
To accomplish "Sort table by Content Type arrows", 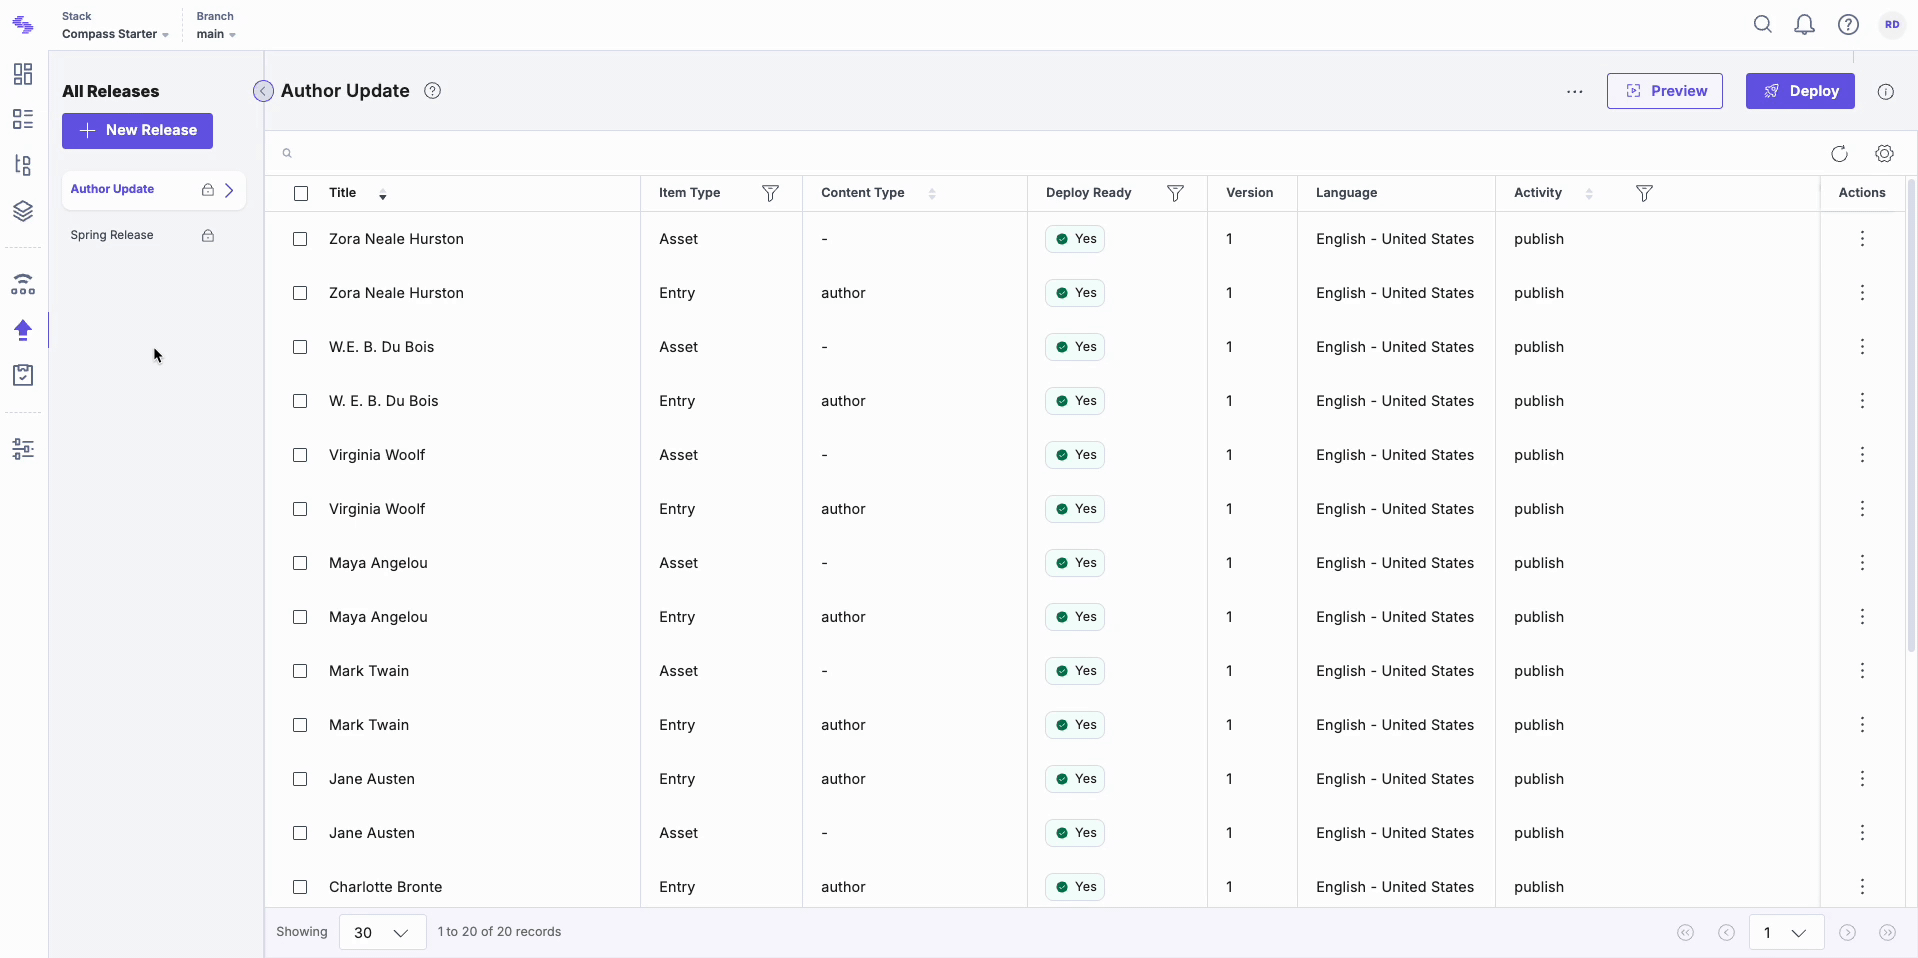I will 932,194.
